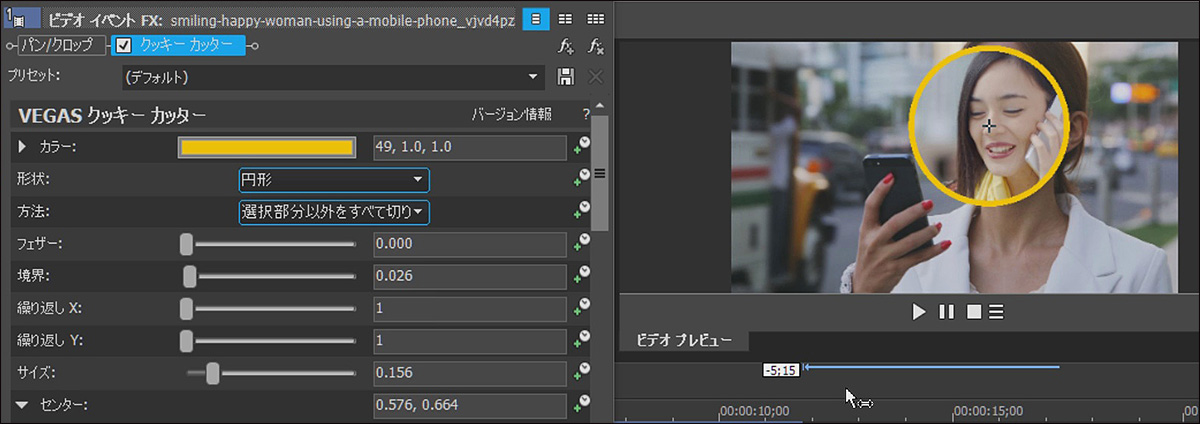Open the plug-in chain add FX icon
The image size is (1200, 424).
click(566, 46)
